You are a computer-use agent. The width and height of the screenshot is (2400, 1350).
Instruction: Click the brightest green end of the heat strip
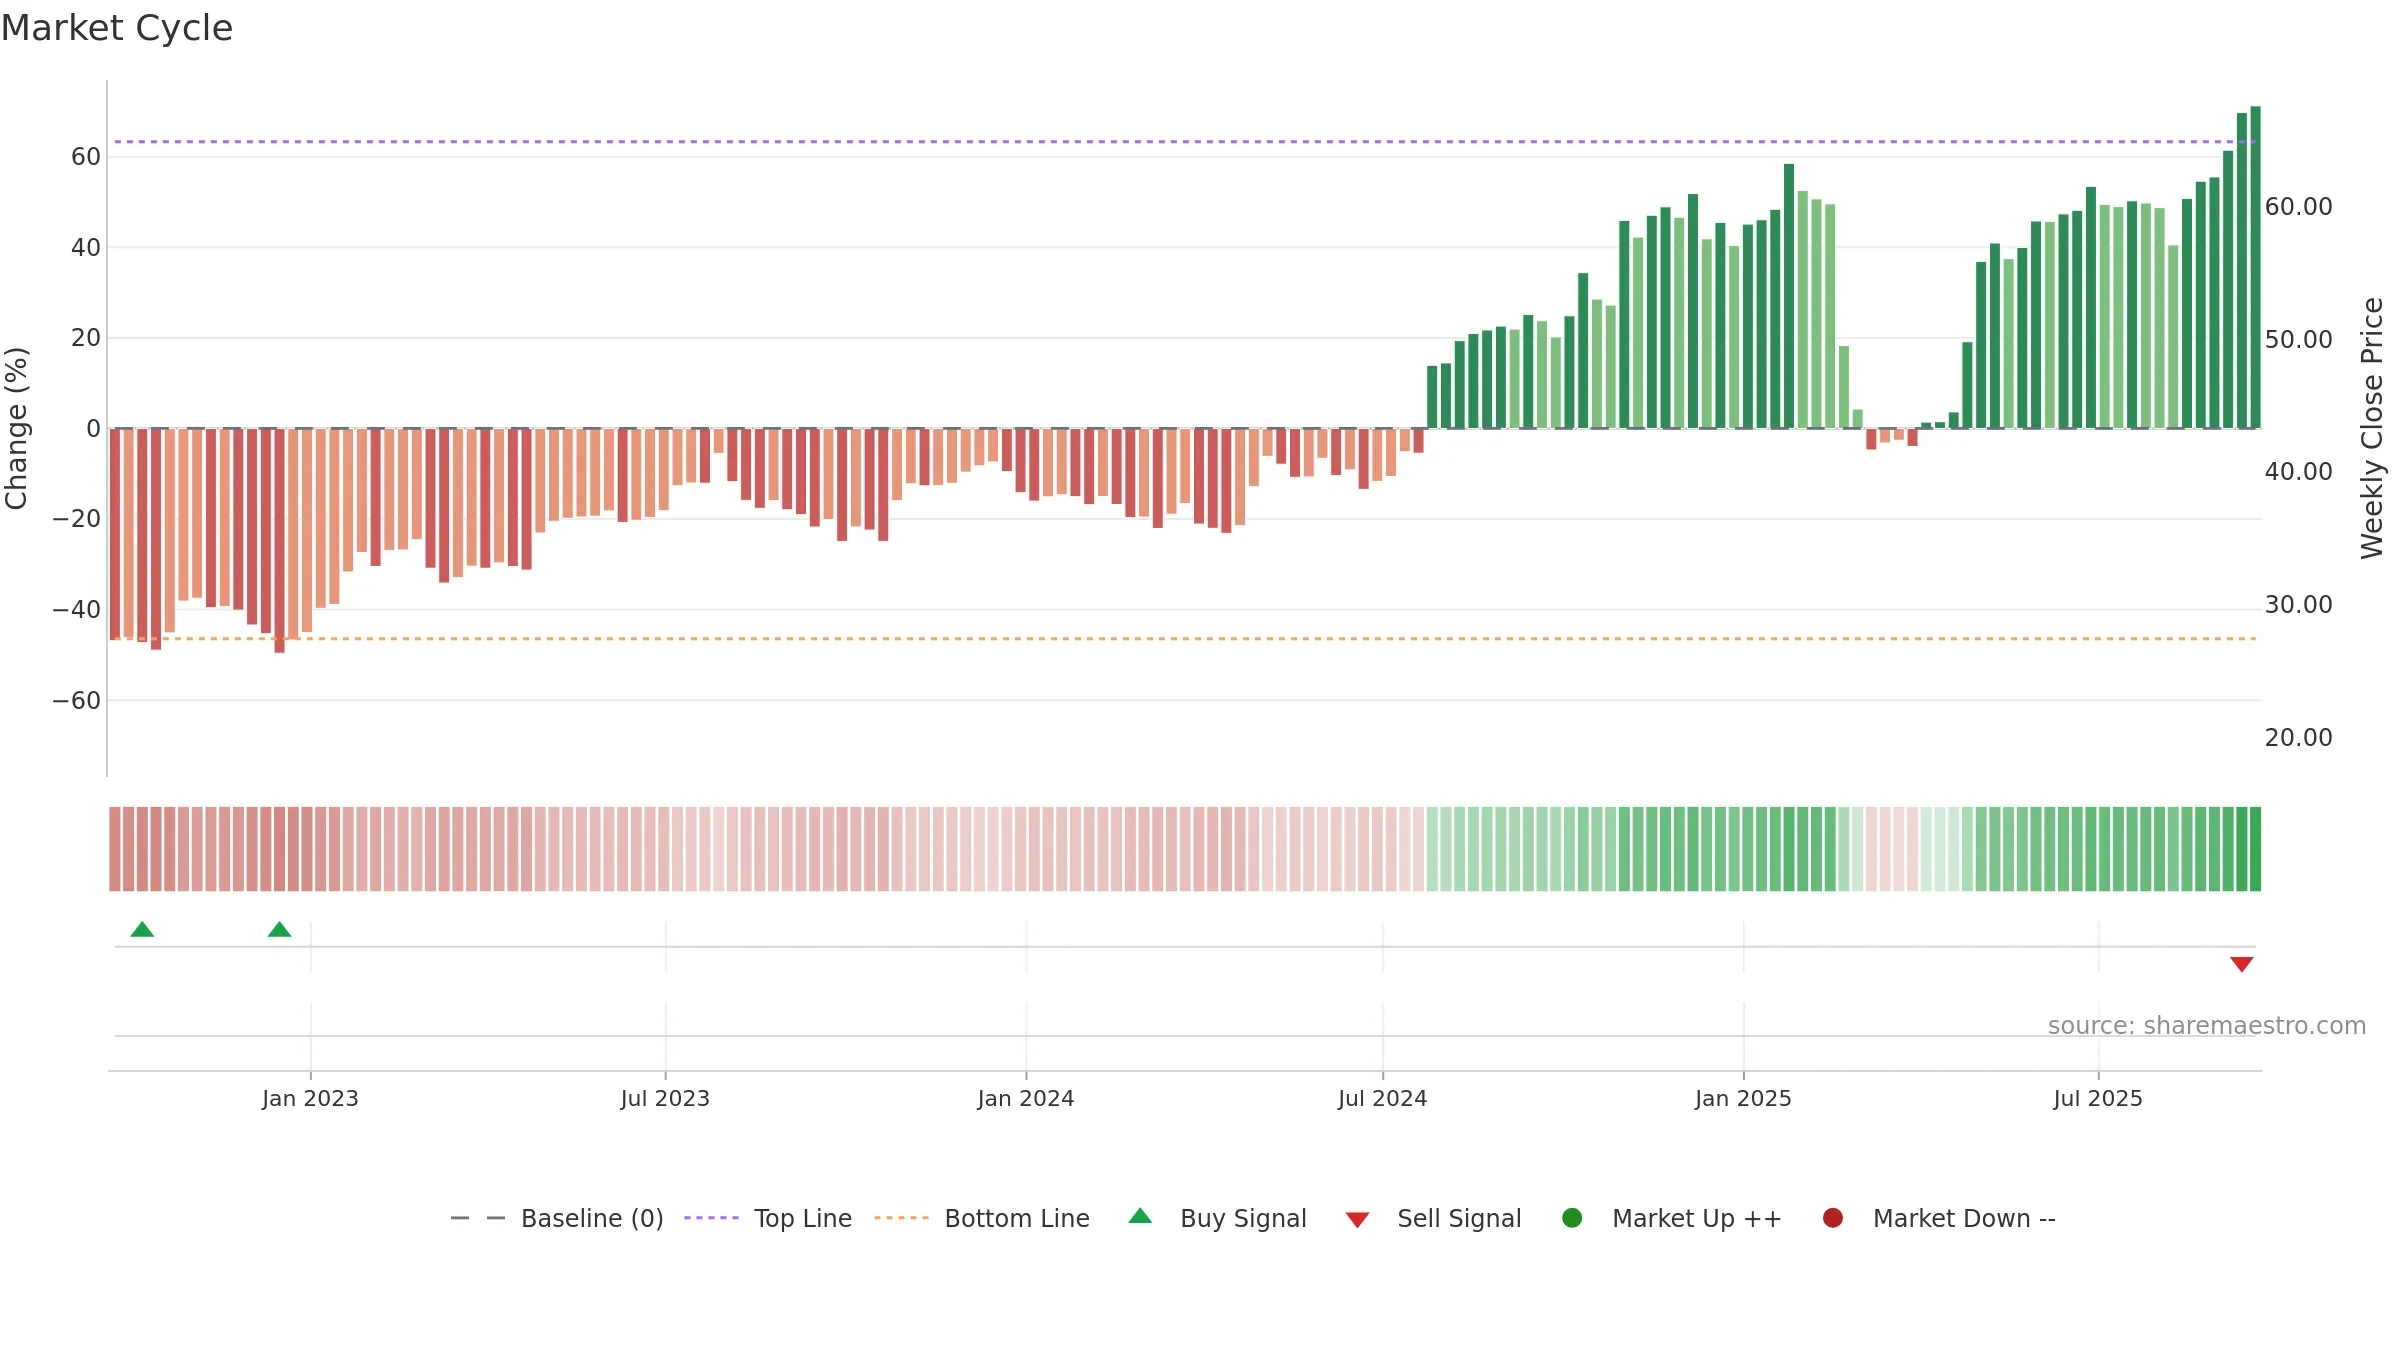pos(2255,849)
